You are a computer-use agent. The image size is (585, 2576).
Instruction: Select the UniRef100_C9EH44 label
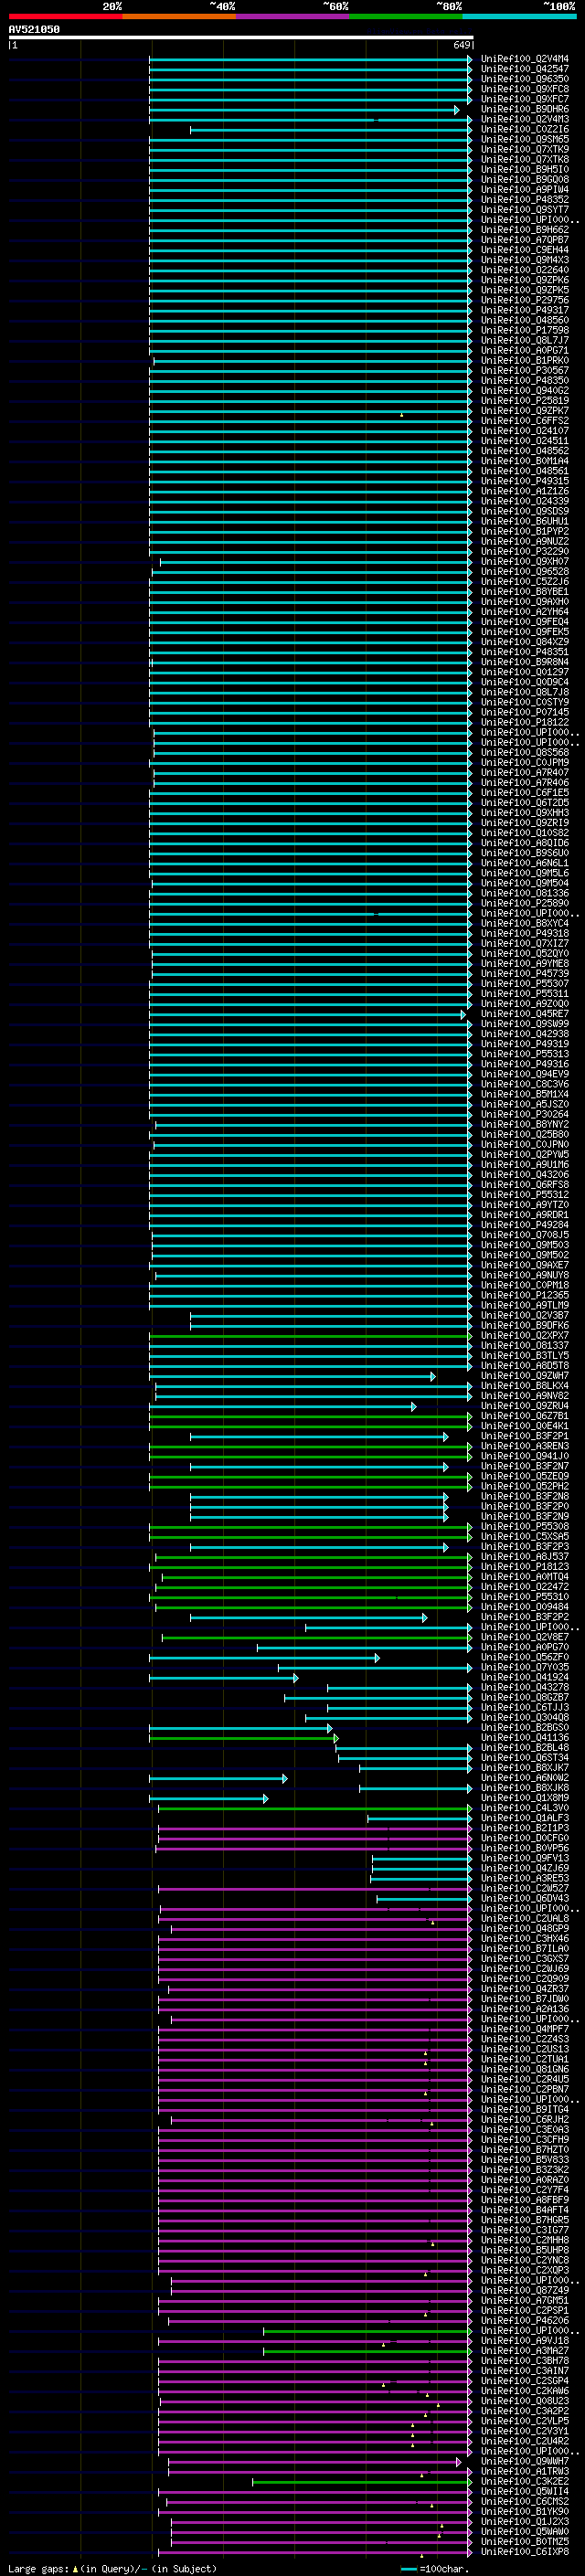(525, 250)
